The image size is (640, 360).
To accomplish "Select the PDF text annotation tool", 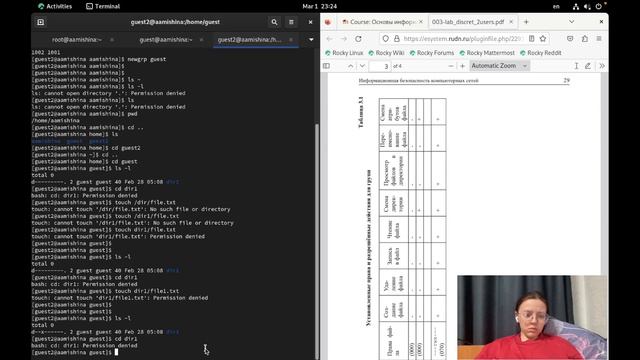I will 576,66.
